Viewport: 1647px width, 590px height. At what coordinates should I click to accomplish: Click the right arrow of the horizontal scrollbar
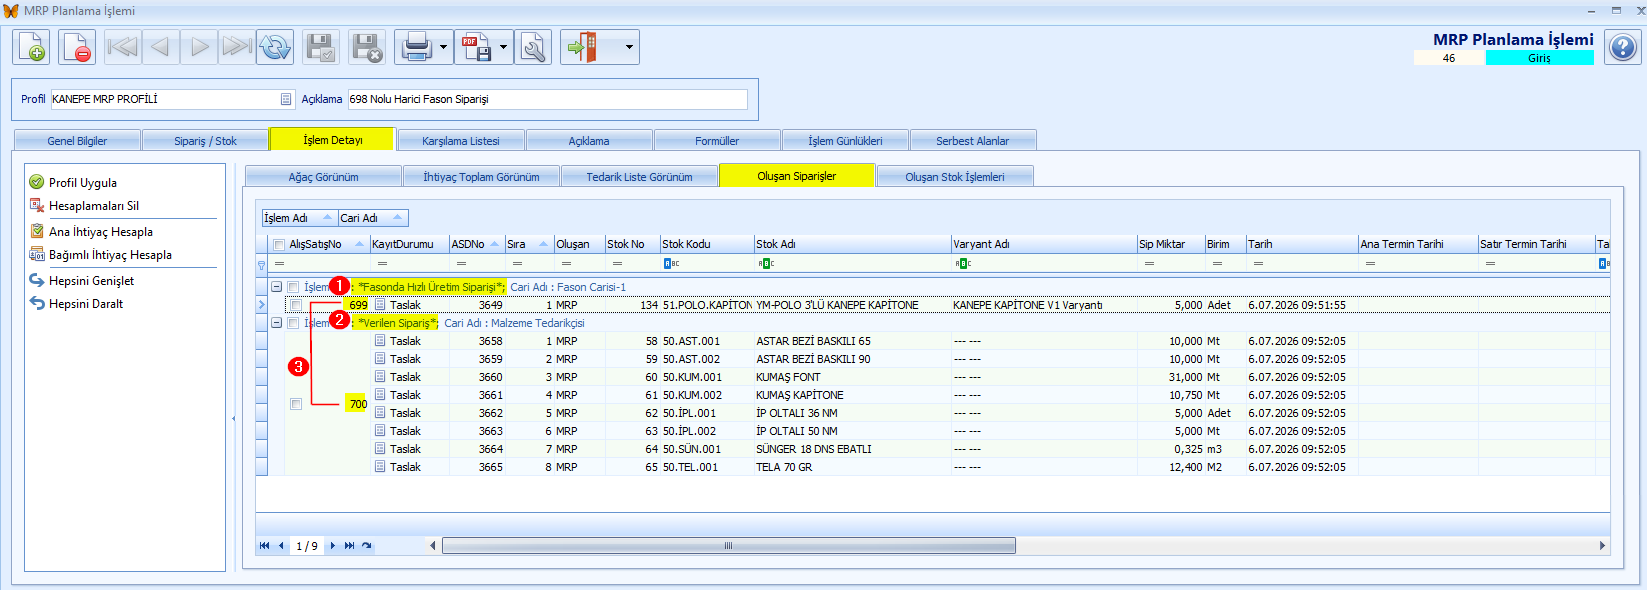tap(1602, 546)
